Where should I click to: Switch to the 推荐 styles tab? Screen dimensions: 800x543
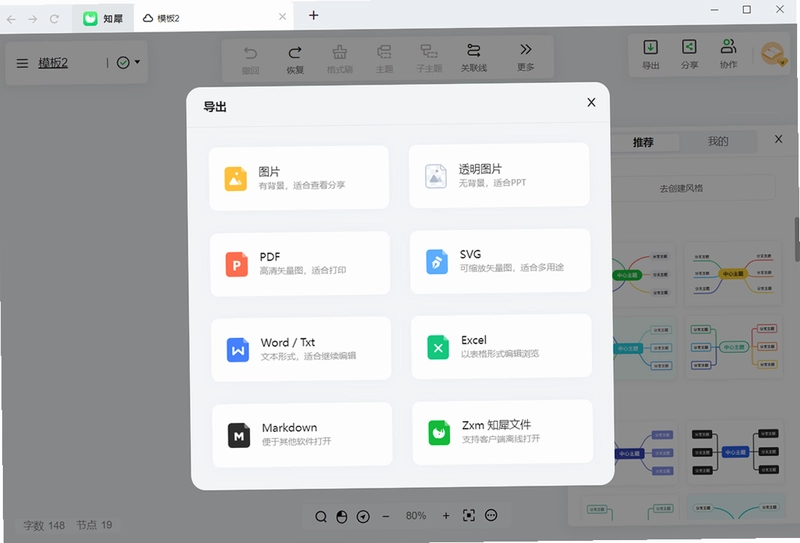point(643,142)
